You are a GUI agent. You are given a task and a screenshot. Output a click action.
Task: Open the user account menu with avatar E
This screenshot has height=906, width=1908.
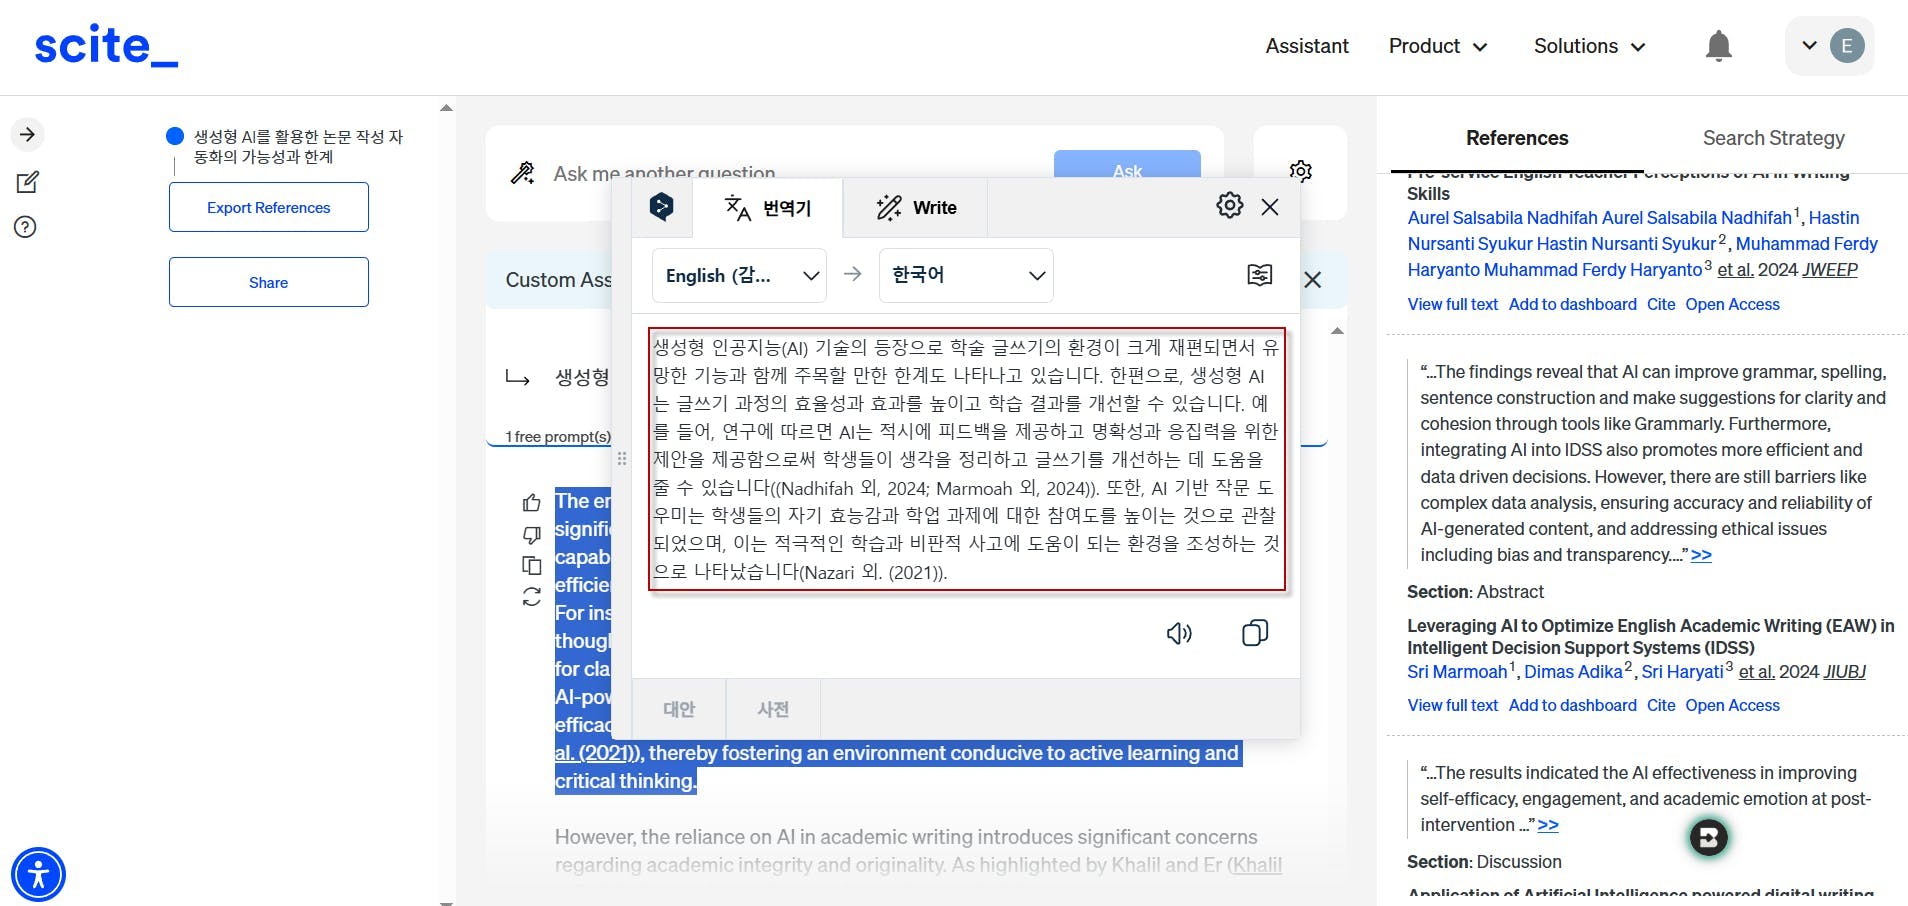[x=1830, y=46]
